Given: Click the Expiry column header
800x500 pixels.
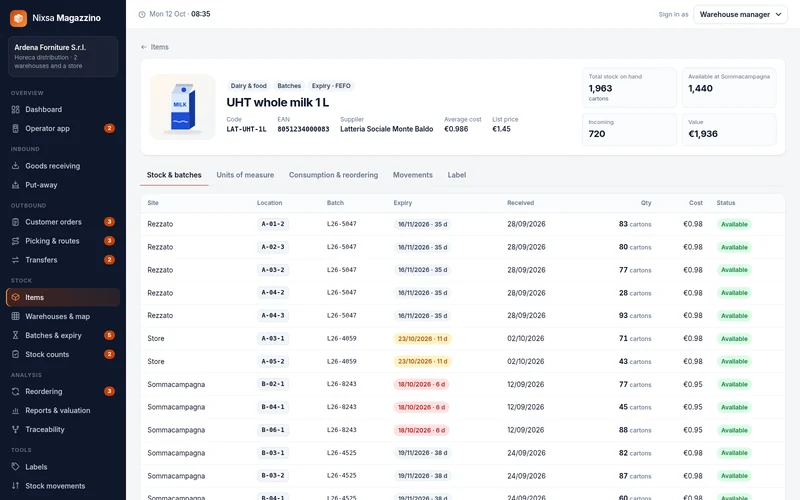Looking at the screenshot, I should pyautogui.click(x=403, y=203).
